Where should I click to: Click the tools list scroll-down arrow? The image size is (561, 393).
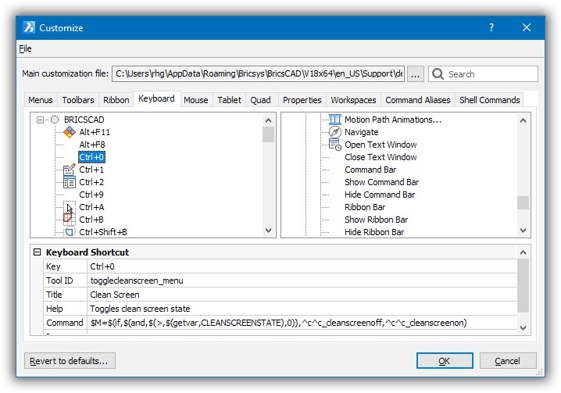coord(523,231)
